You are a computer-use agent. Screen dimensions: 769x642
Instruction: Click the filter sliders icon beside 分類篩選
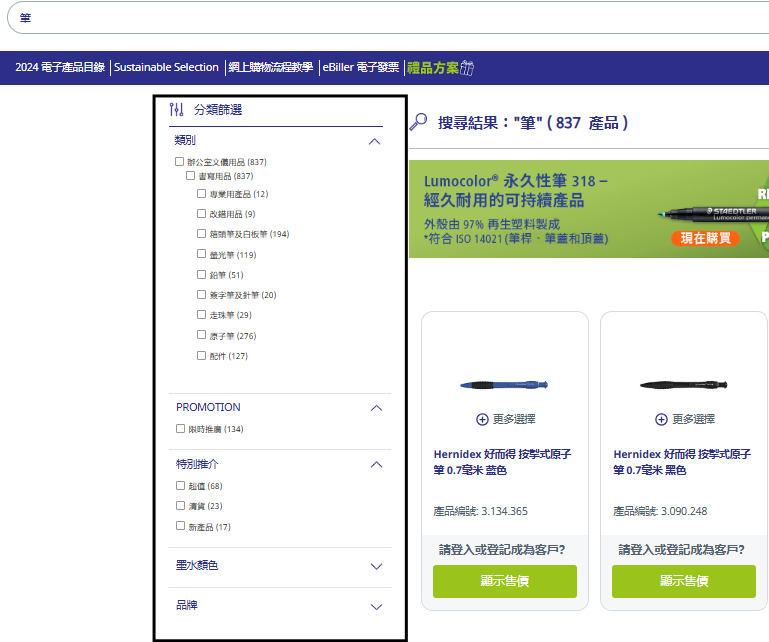[176, 109]
